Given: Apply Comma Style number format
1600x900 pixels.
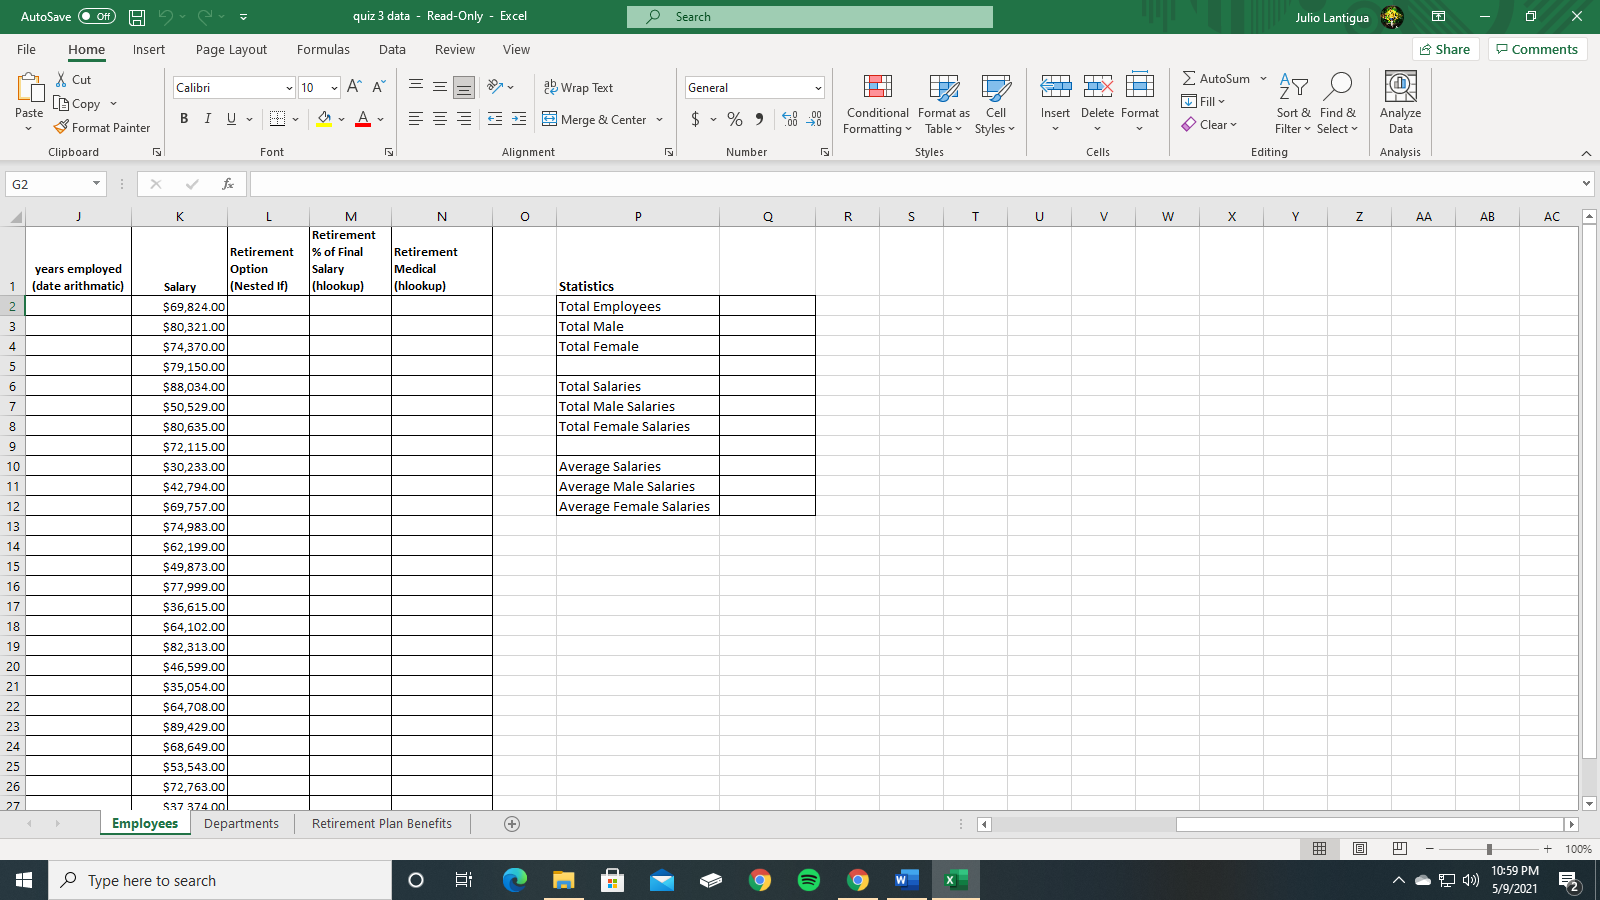Looking at the screenshot, I should [x=760, y=119].
